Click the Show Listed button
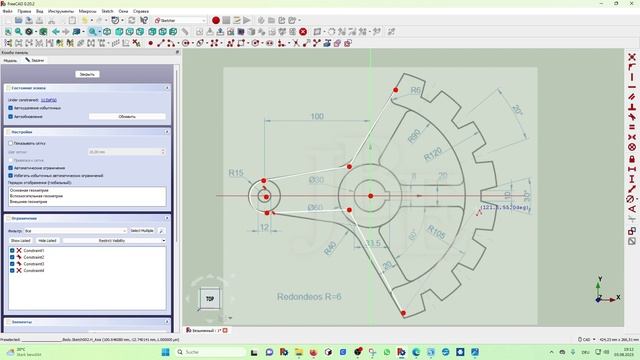 [21, 241]
